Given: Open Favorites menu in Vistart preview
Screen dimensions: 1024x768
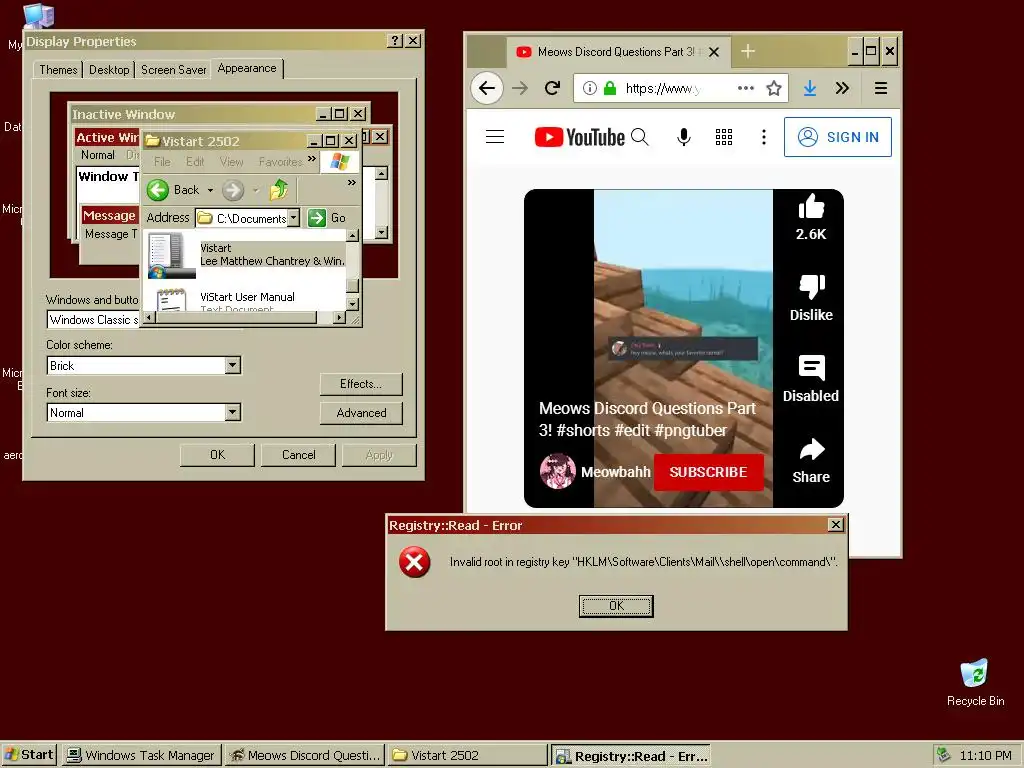Looking at the screenshot, I should coord(280,162).
